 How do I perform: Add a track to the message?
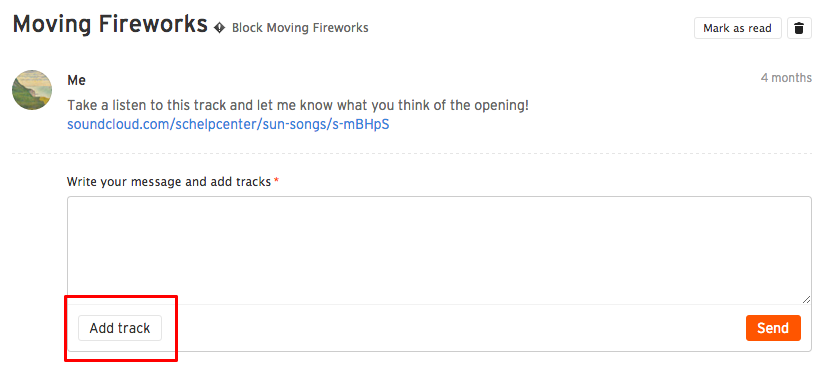click(x=120, y=328)
